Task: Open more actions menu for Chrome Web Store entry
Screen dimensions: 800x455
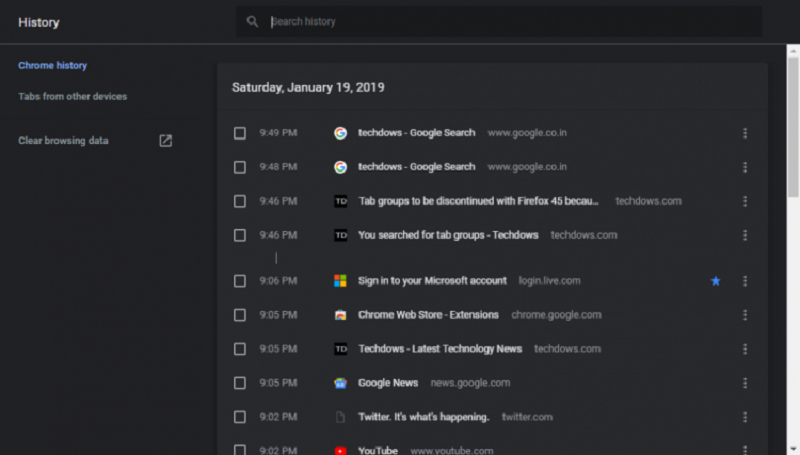Action: coord(745,315)
